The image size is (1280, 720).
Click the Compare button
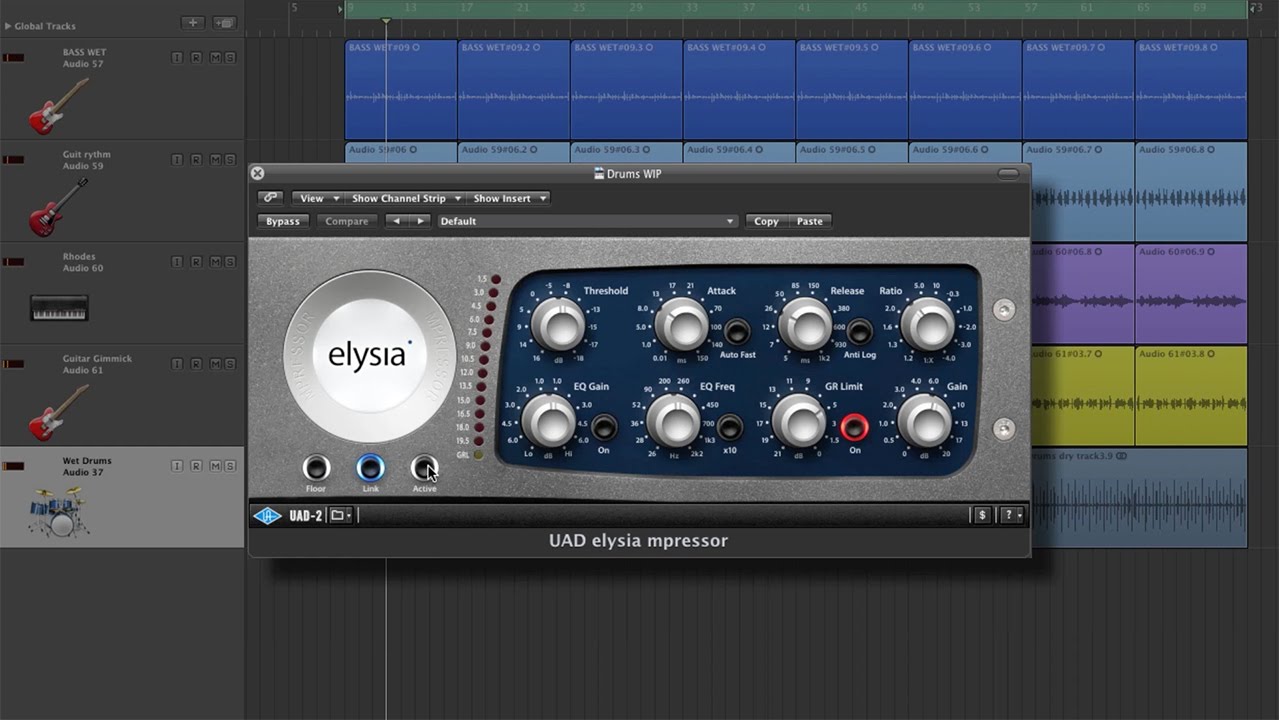pyautogui.click(x=346, y=221)
